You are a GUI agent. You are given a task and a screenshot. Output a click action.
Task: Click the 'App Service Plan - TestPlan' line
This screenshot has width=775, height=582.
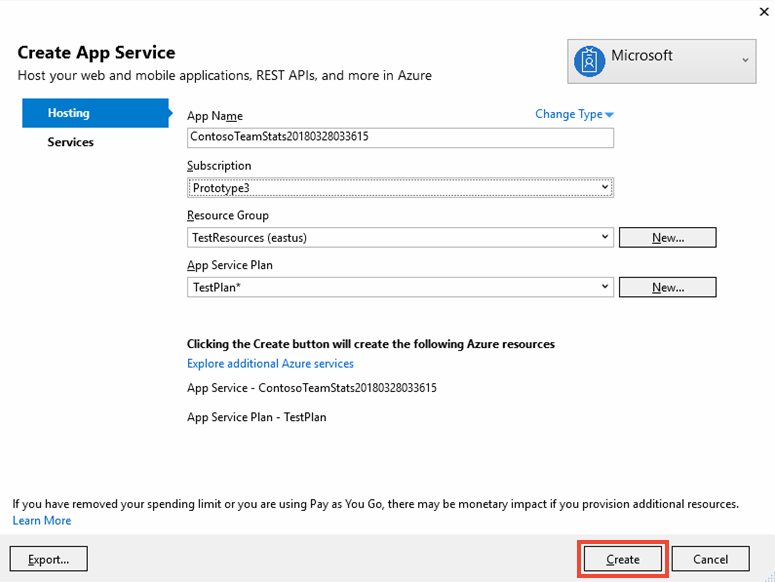tap(257, 417)
